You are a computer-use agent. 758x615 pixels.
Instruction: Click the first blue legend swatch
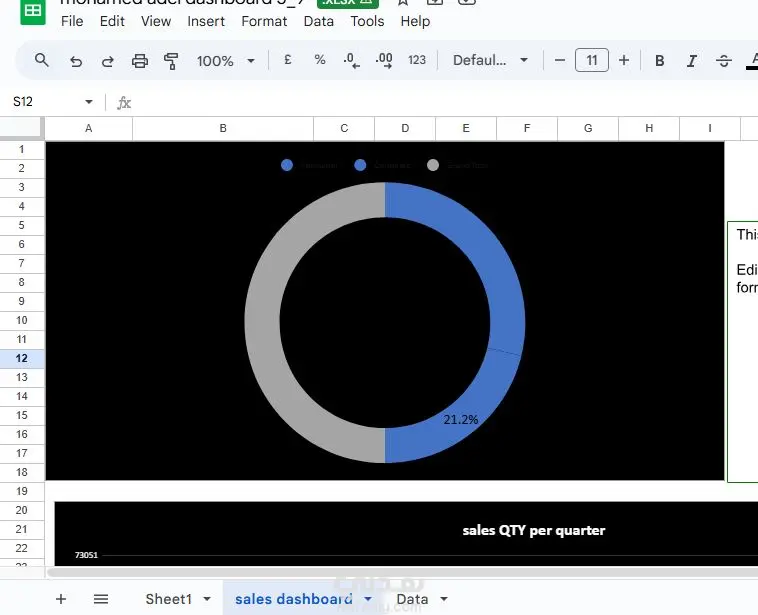(287, 165)
